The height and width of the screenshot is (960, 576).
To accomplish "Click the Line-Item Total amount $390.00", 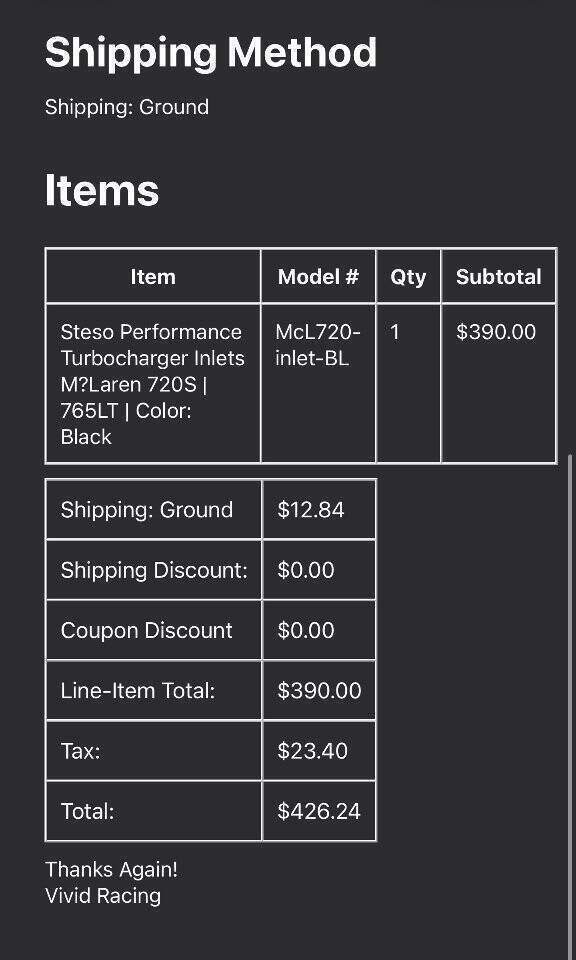I will [320, 691].
